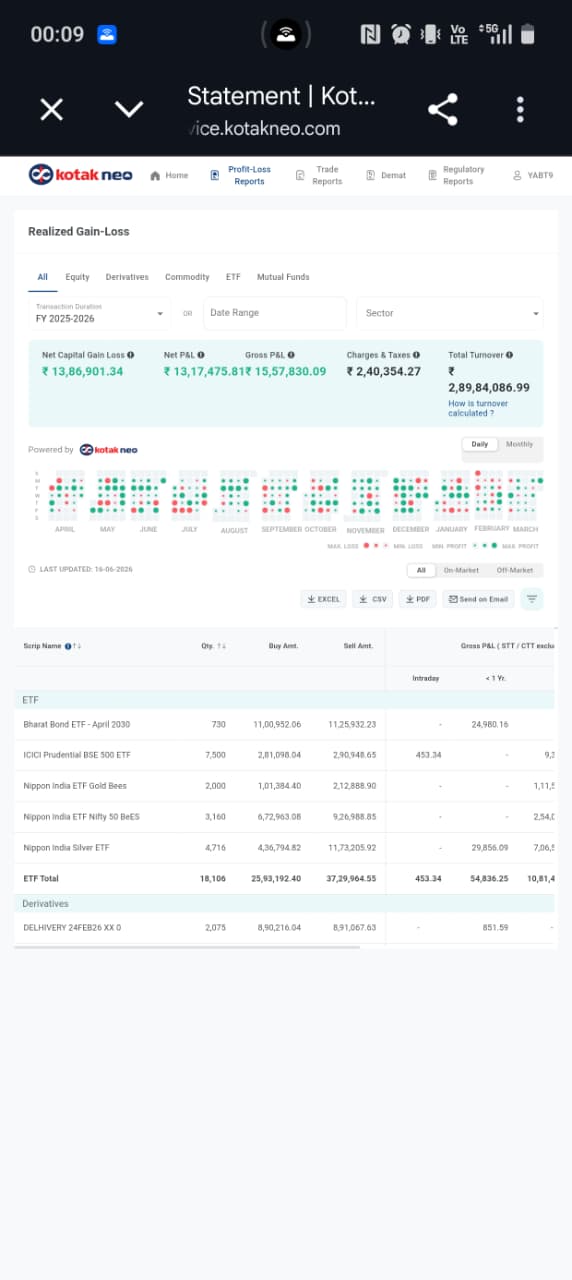Select the All market filter

point(421,570)
